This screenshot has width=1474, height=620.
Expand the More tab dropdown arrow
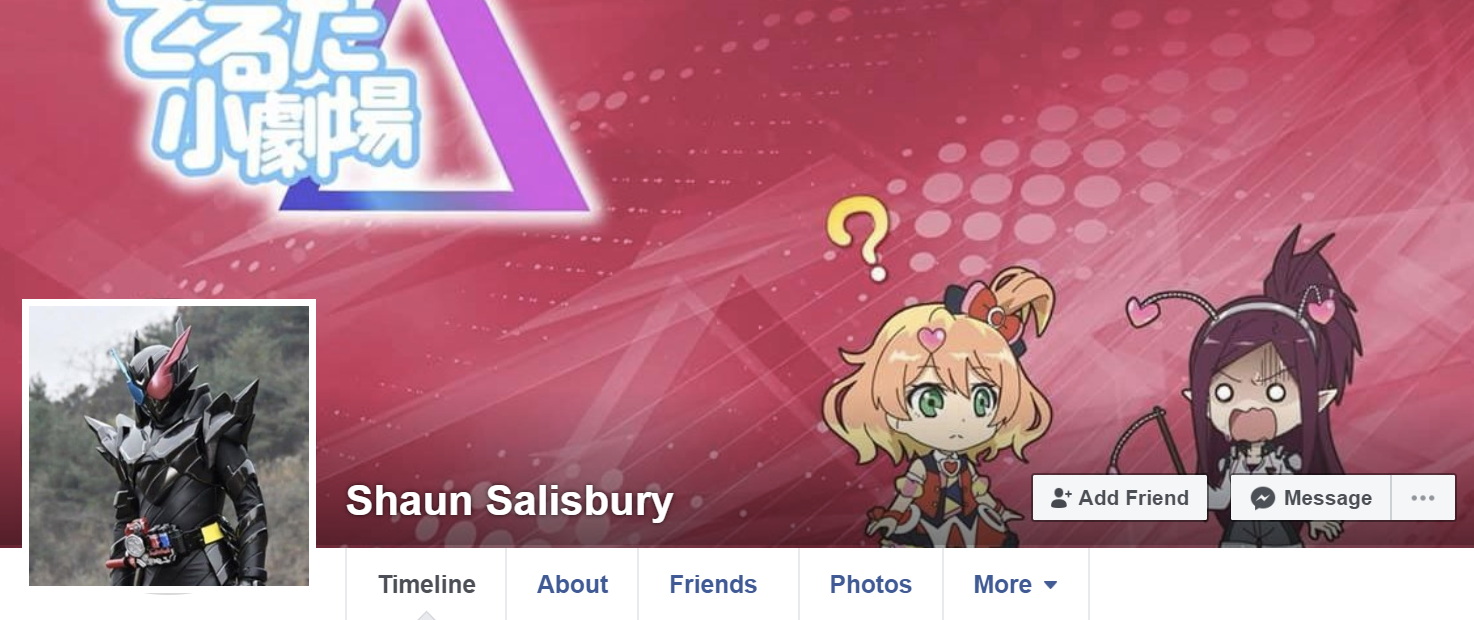pos(1050,585)
